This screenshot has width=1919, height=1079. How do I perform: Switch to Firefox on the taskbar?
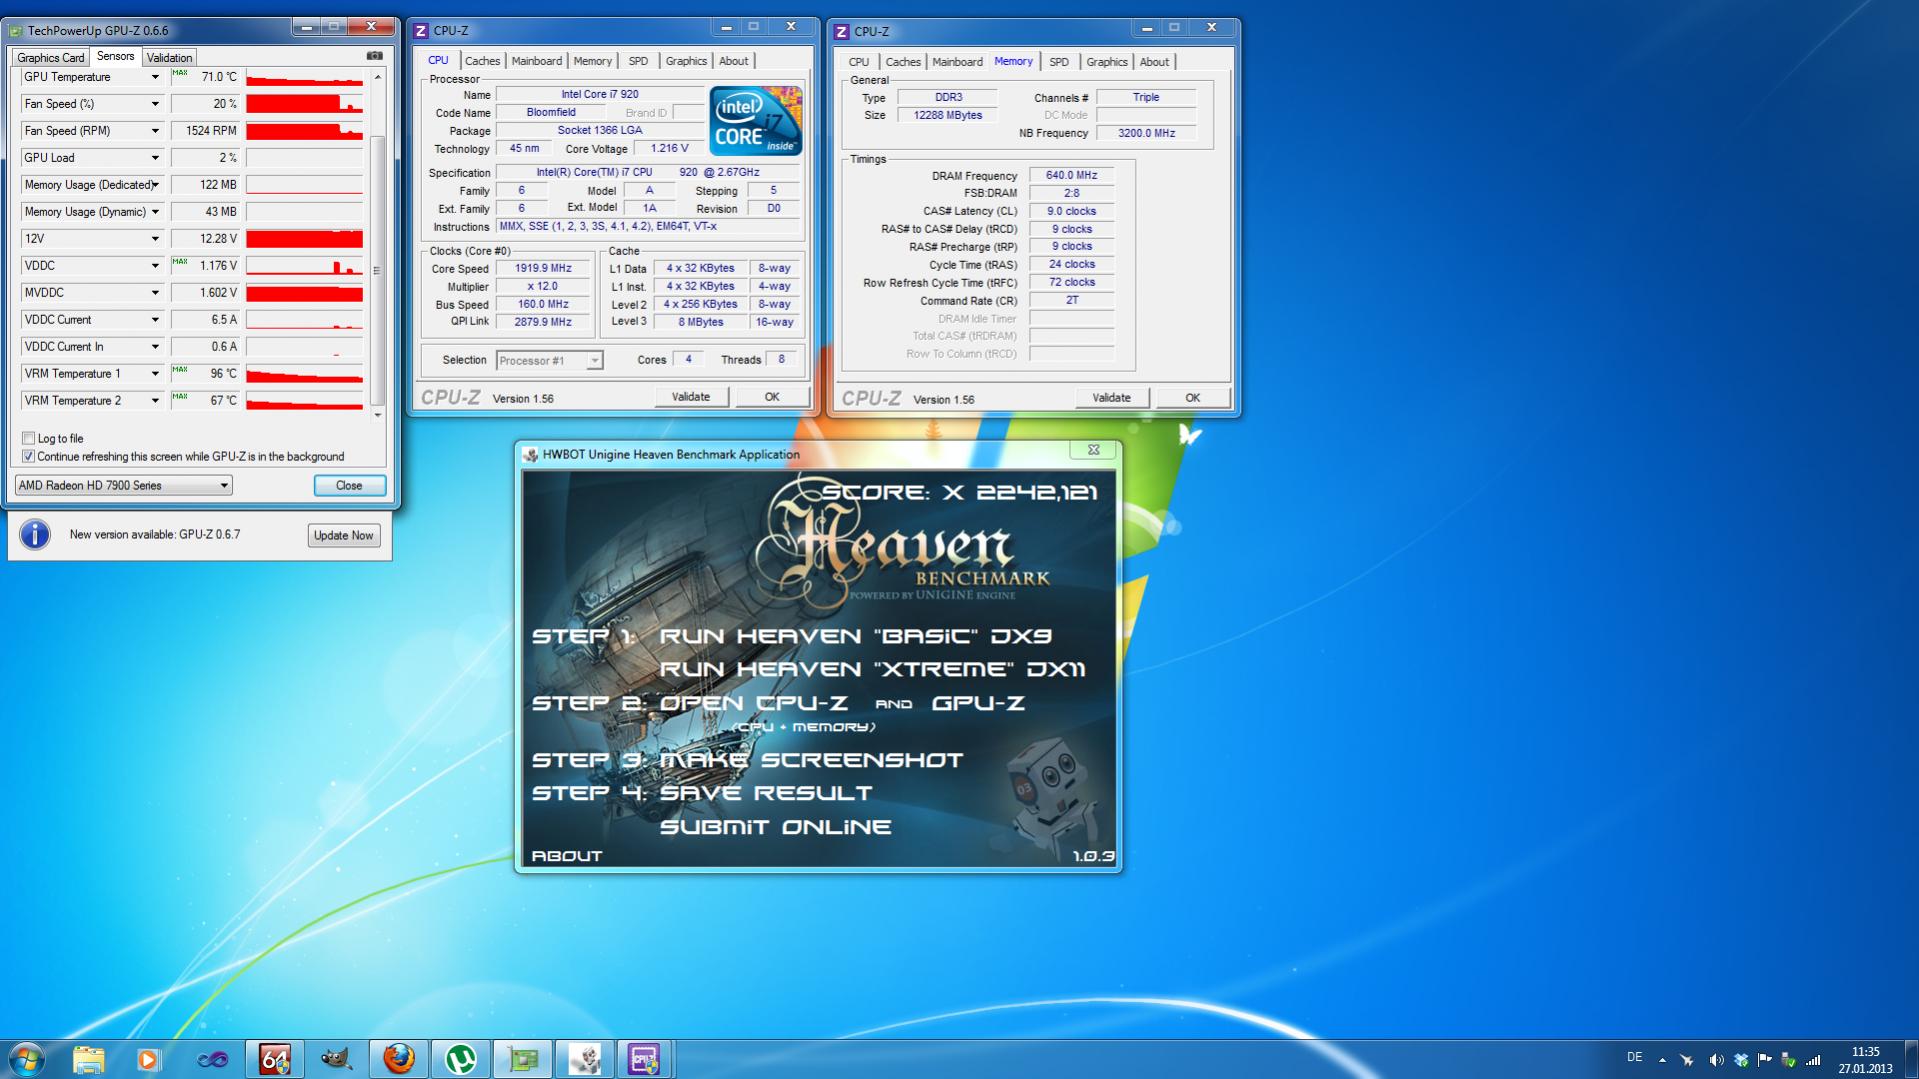click(x=398, y=1059)
